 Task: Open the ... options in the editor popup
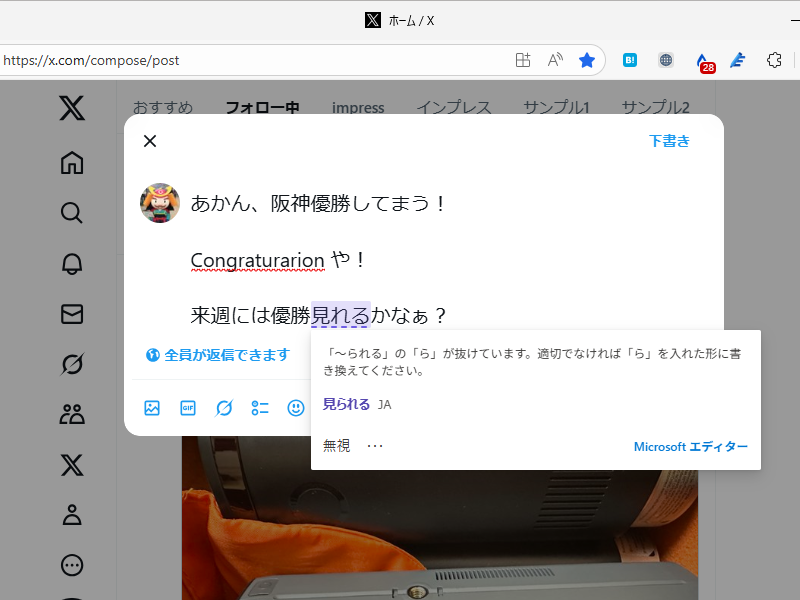click(375, 445)
